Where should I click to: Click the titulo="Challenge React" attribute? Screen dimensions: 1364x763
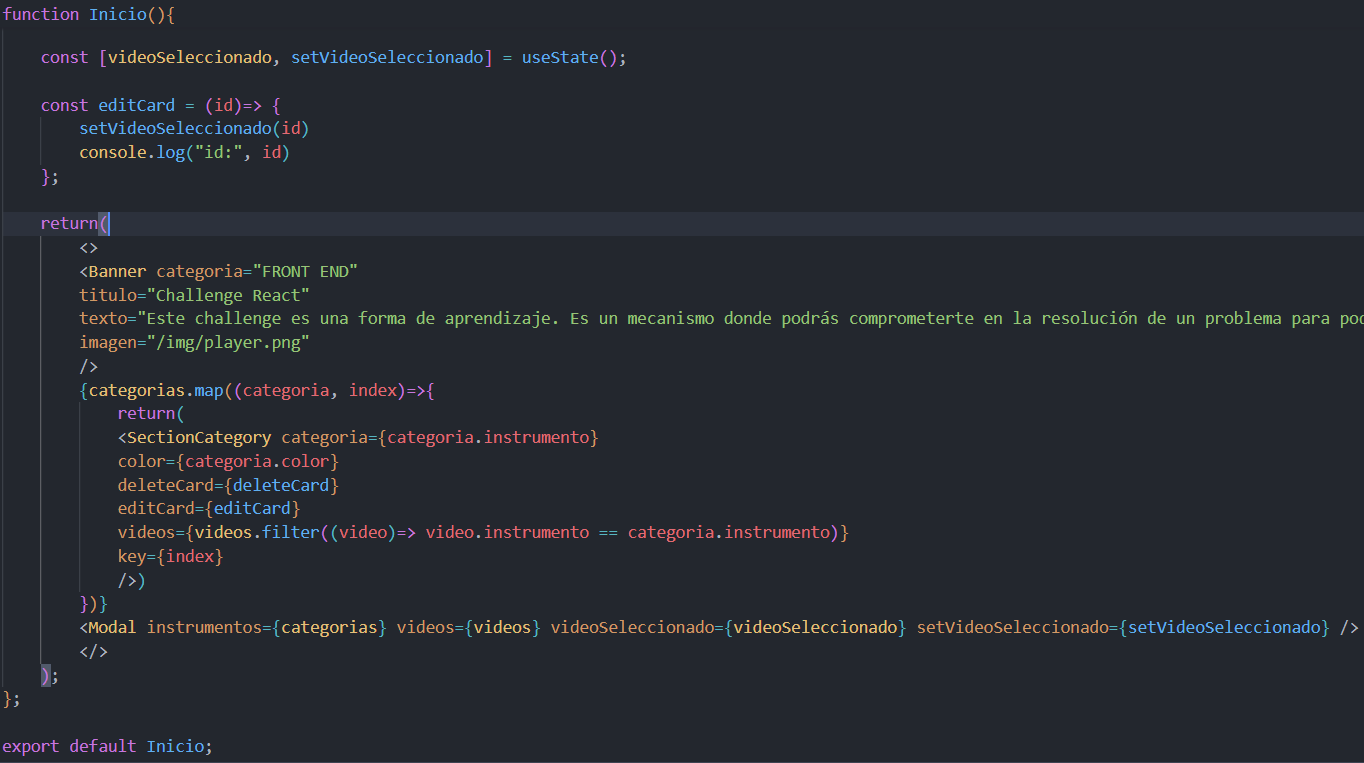point(194,295)
